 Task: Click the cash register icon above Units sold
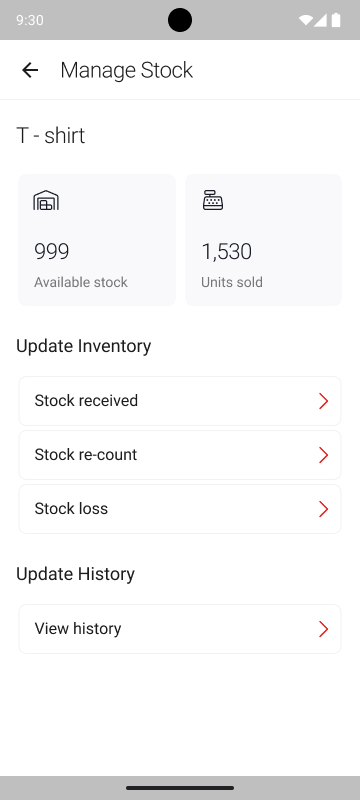click(213, 200)
